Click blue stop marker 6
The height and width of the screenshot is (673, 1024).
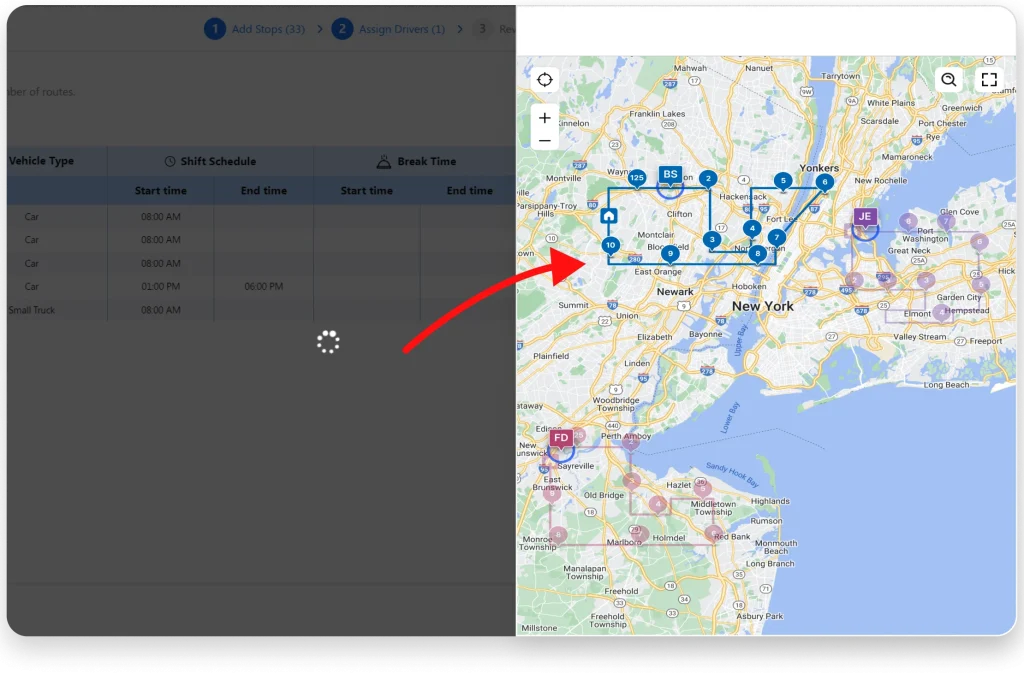click(825, 182)
